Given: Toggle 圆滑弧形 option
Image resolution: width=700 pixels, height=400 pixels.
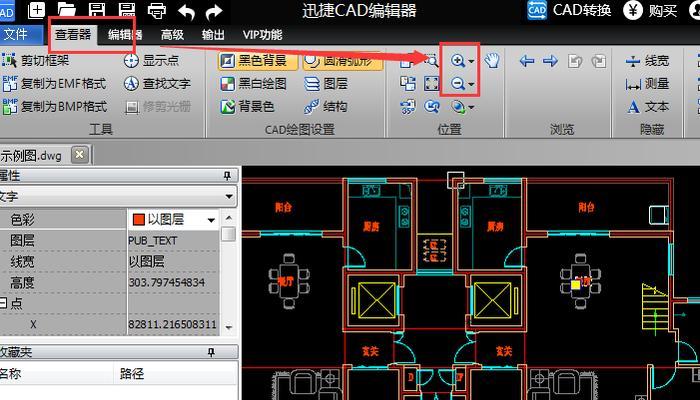Looking at the screenshot, I should (x=342, y=61).
